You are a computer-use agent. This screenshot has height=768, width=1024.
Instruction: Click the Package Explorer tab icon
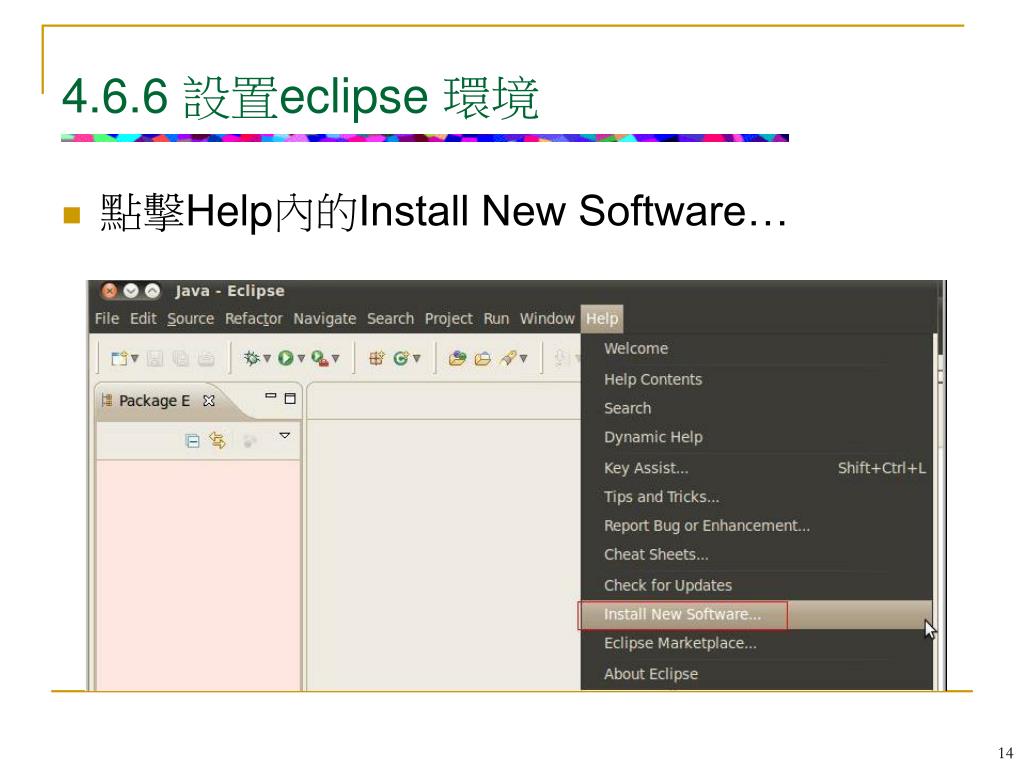coord(107,400)
